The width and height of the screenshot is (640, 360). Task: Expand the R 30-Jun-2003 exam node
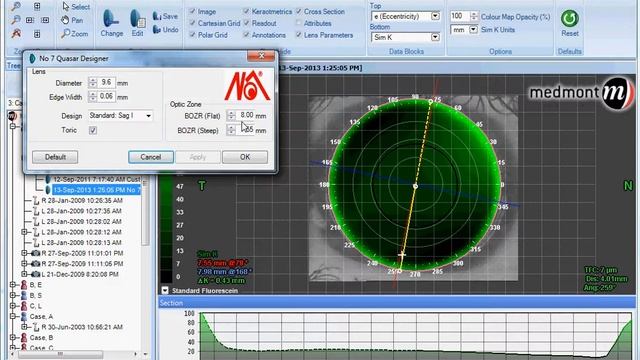pyautogui.click(x=24, y=327)
